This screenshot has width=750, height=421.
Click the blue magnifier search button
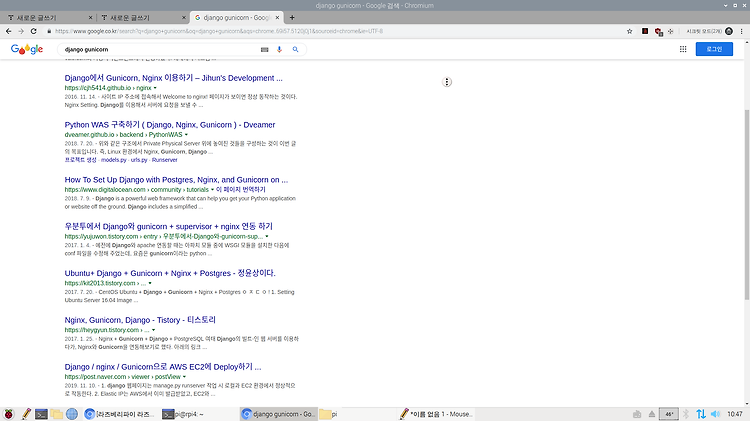pos(296,49)
